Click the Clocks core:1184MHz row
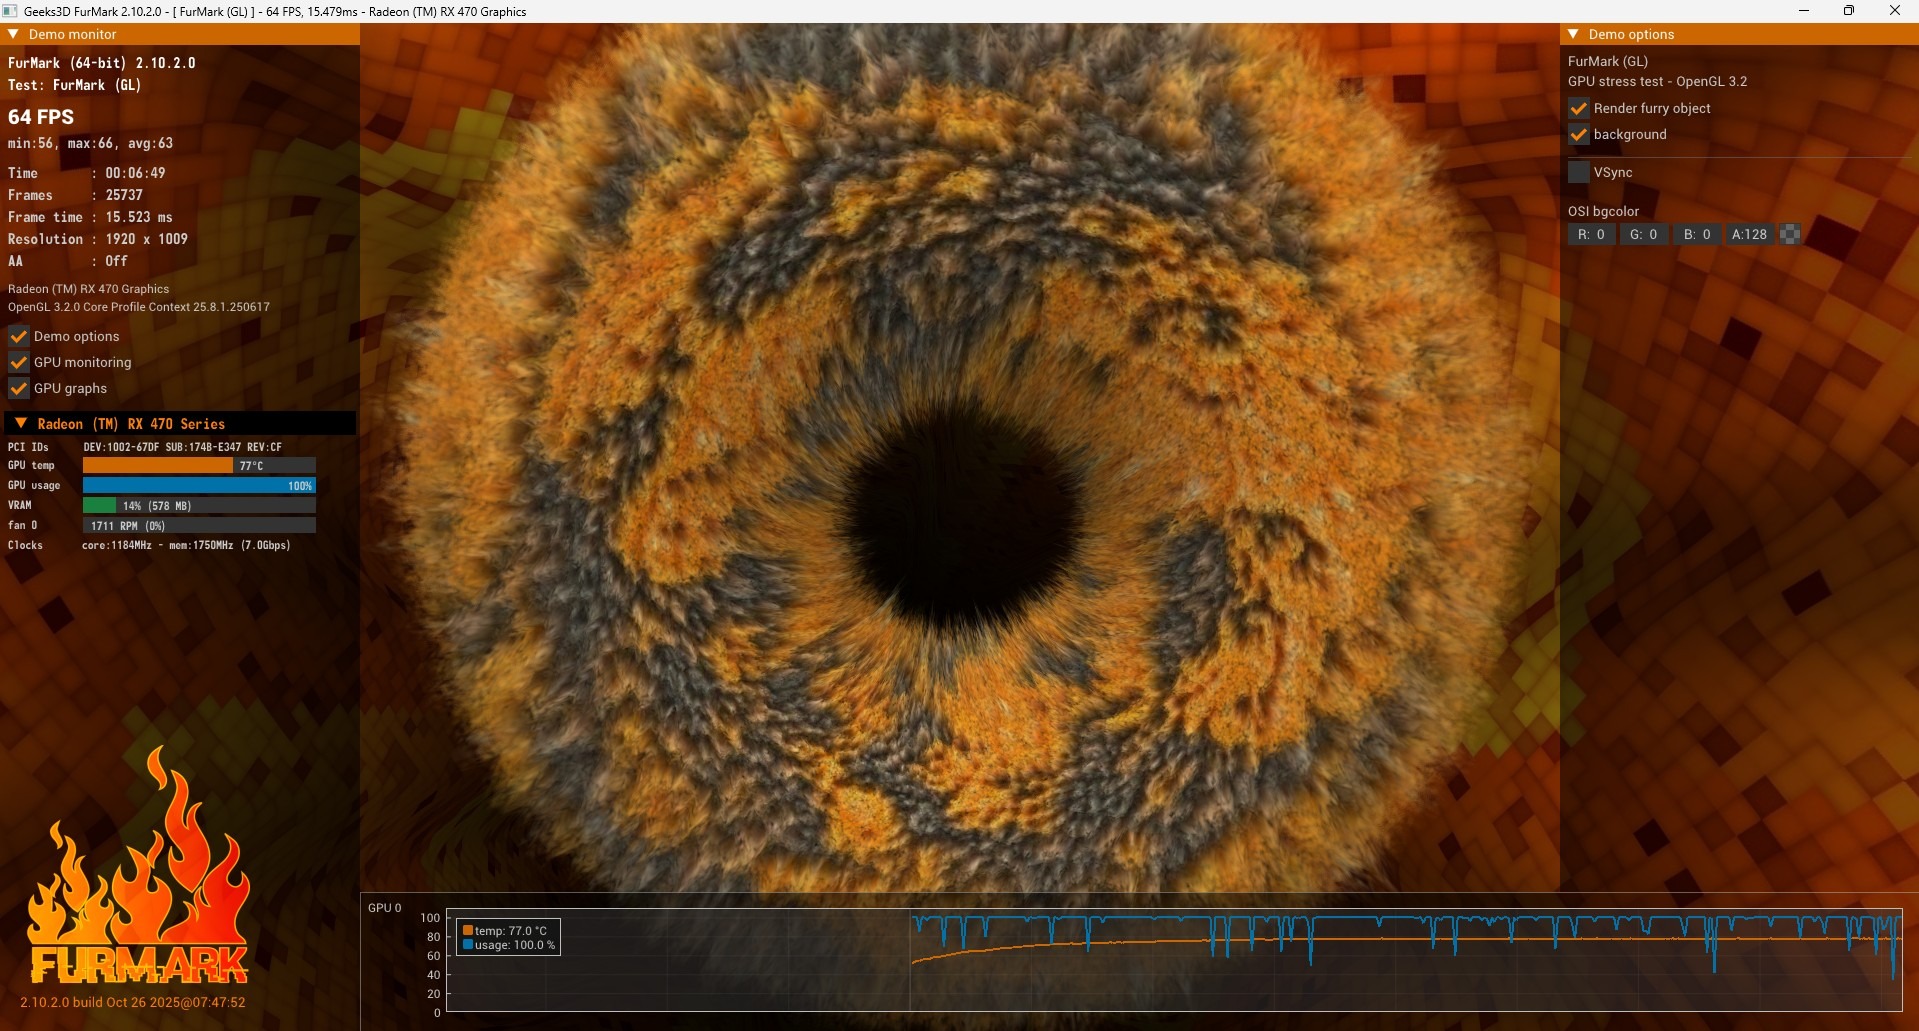 point(149,545)
